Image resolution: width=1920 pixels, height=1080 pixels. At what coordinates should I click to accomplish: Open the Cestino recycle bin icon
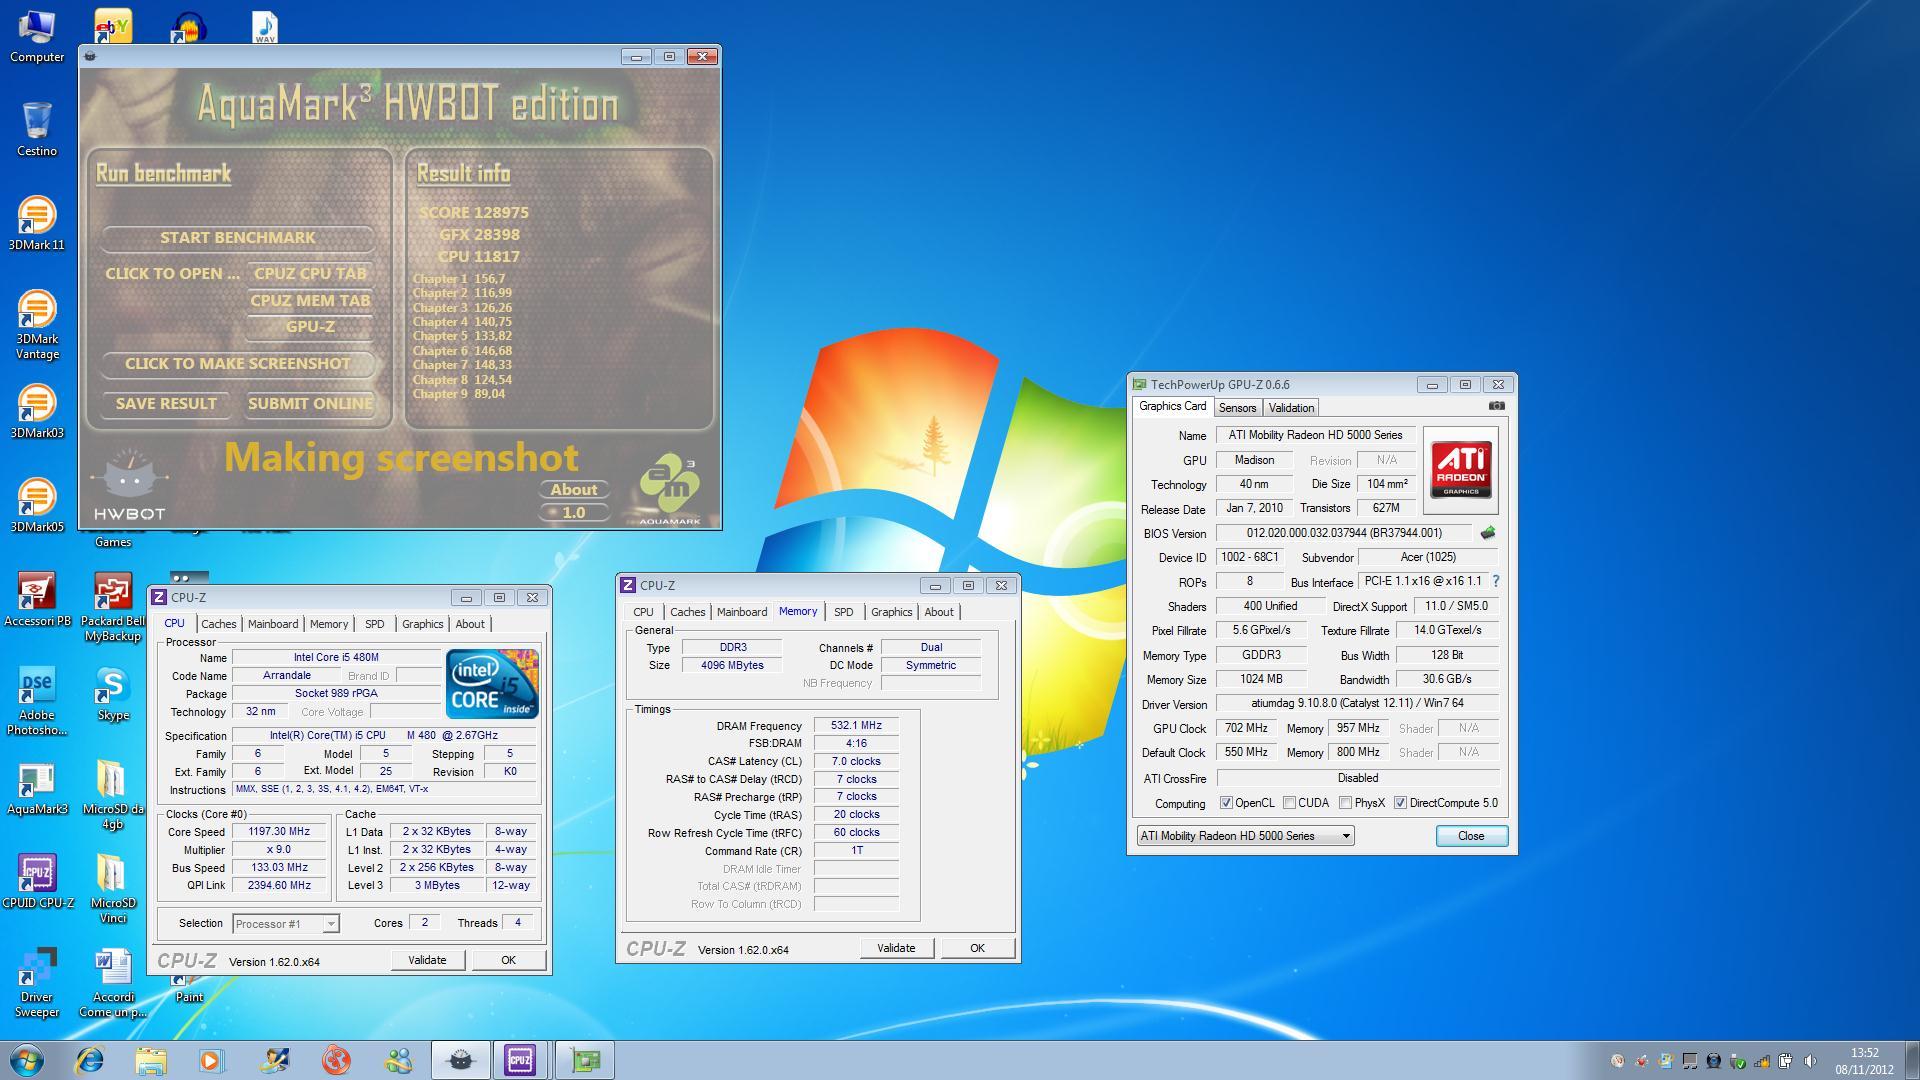click(37, 129)
